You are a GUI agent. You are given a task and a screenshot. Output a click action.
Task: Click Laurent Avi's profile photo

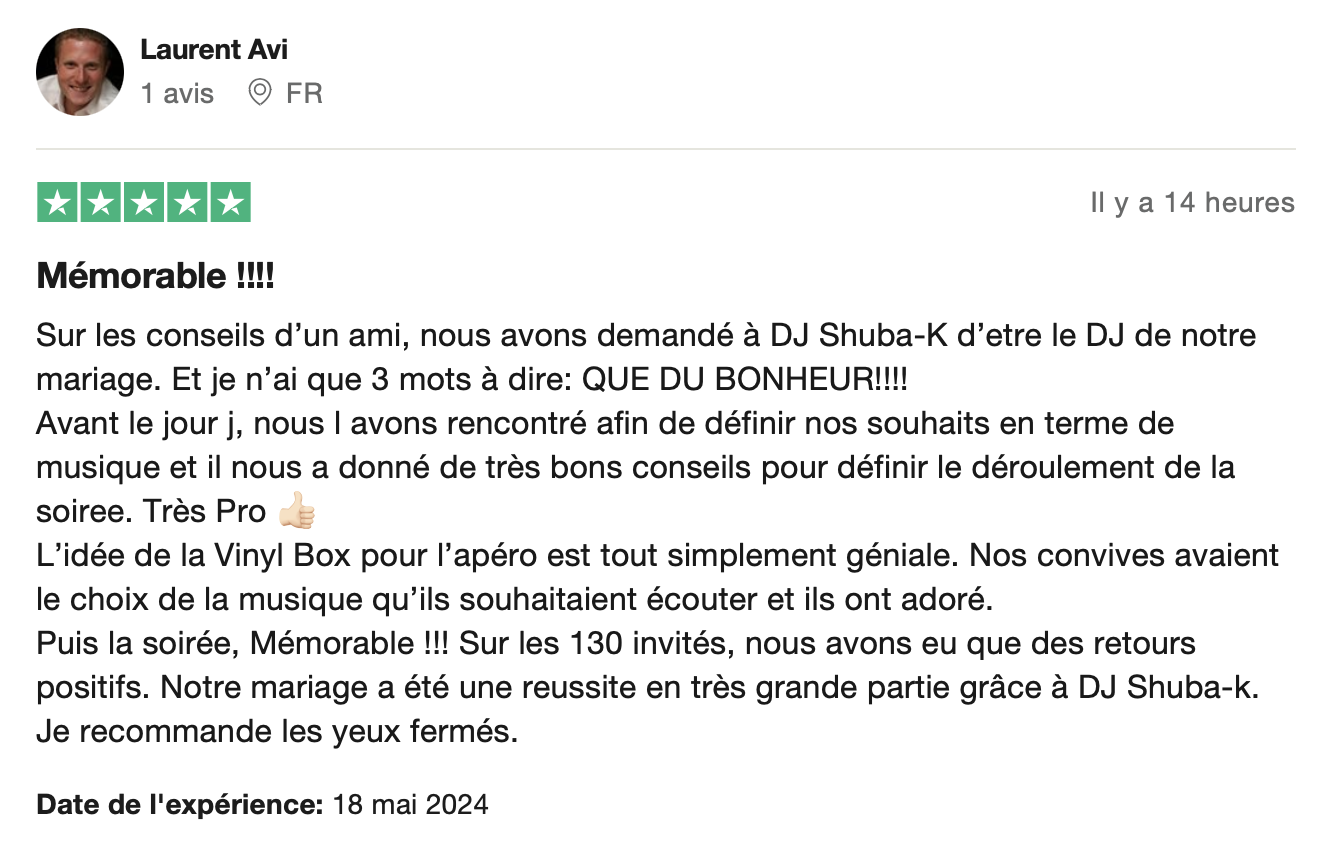(80, 72)
